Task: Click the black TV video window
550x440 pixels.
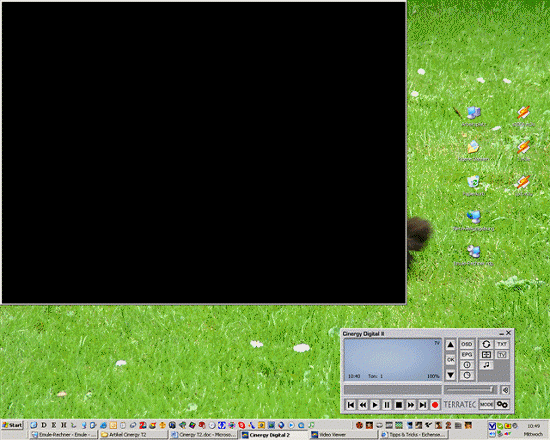Action: tap(204, 153)
